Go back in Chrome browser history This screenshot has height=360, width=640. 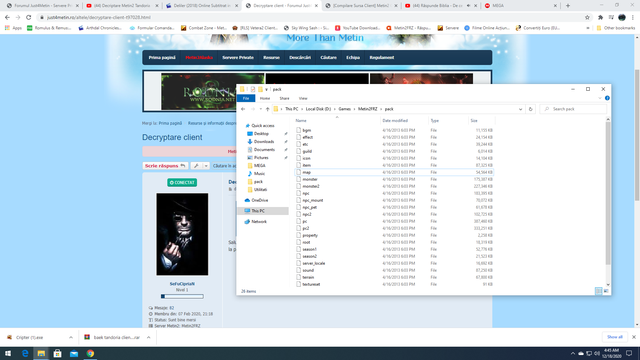coord(7,17)
